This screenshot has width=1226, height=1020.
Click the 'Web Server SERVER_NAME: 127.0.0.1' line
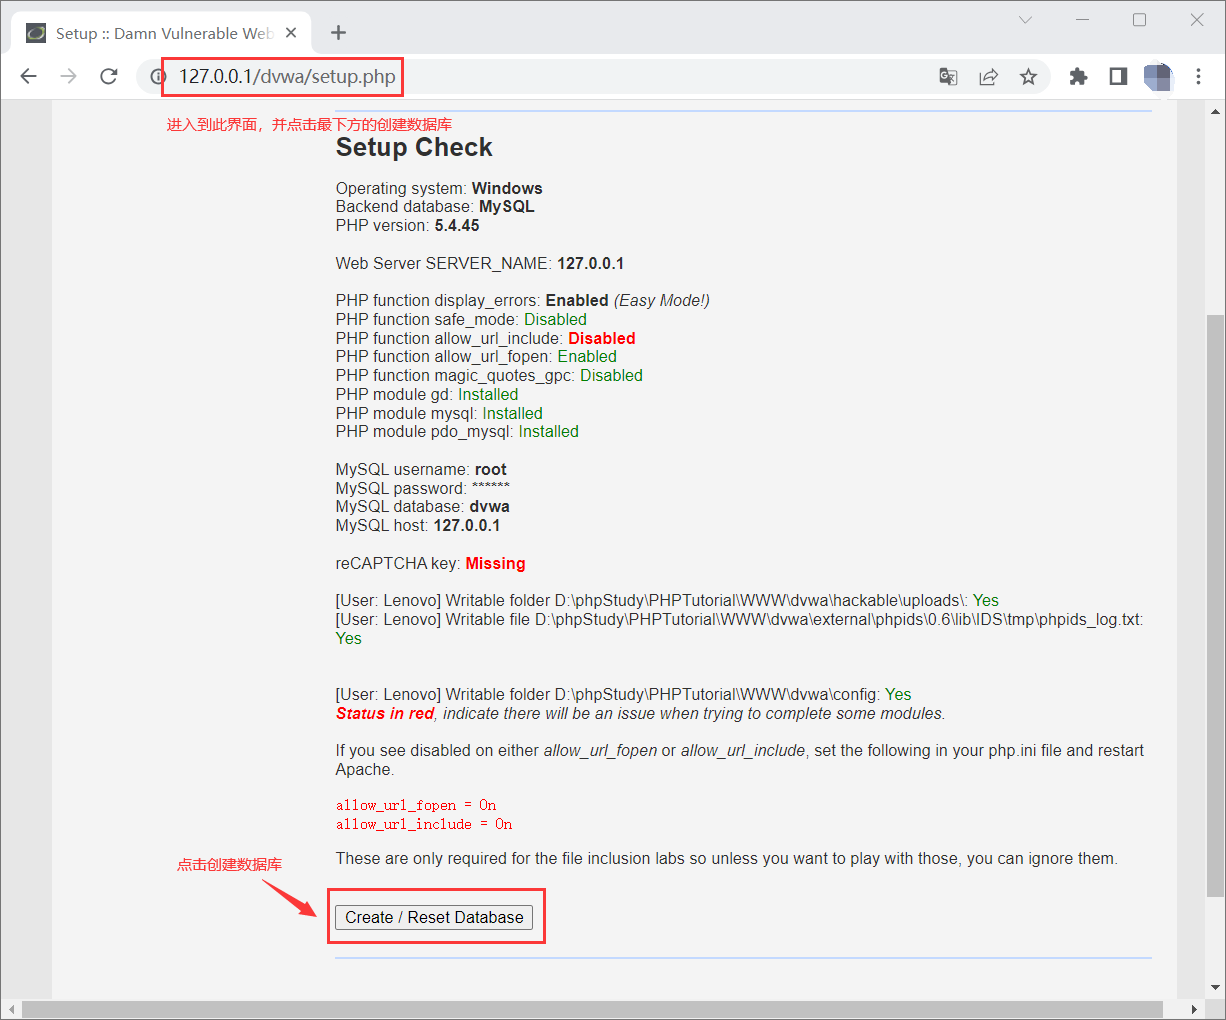[x=480, y=263]
